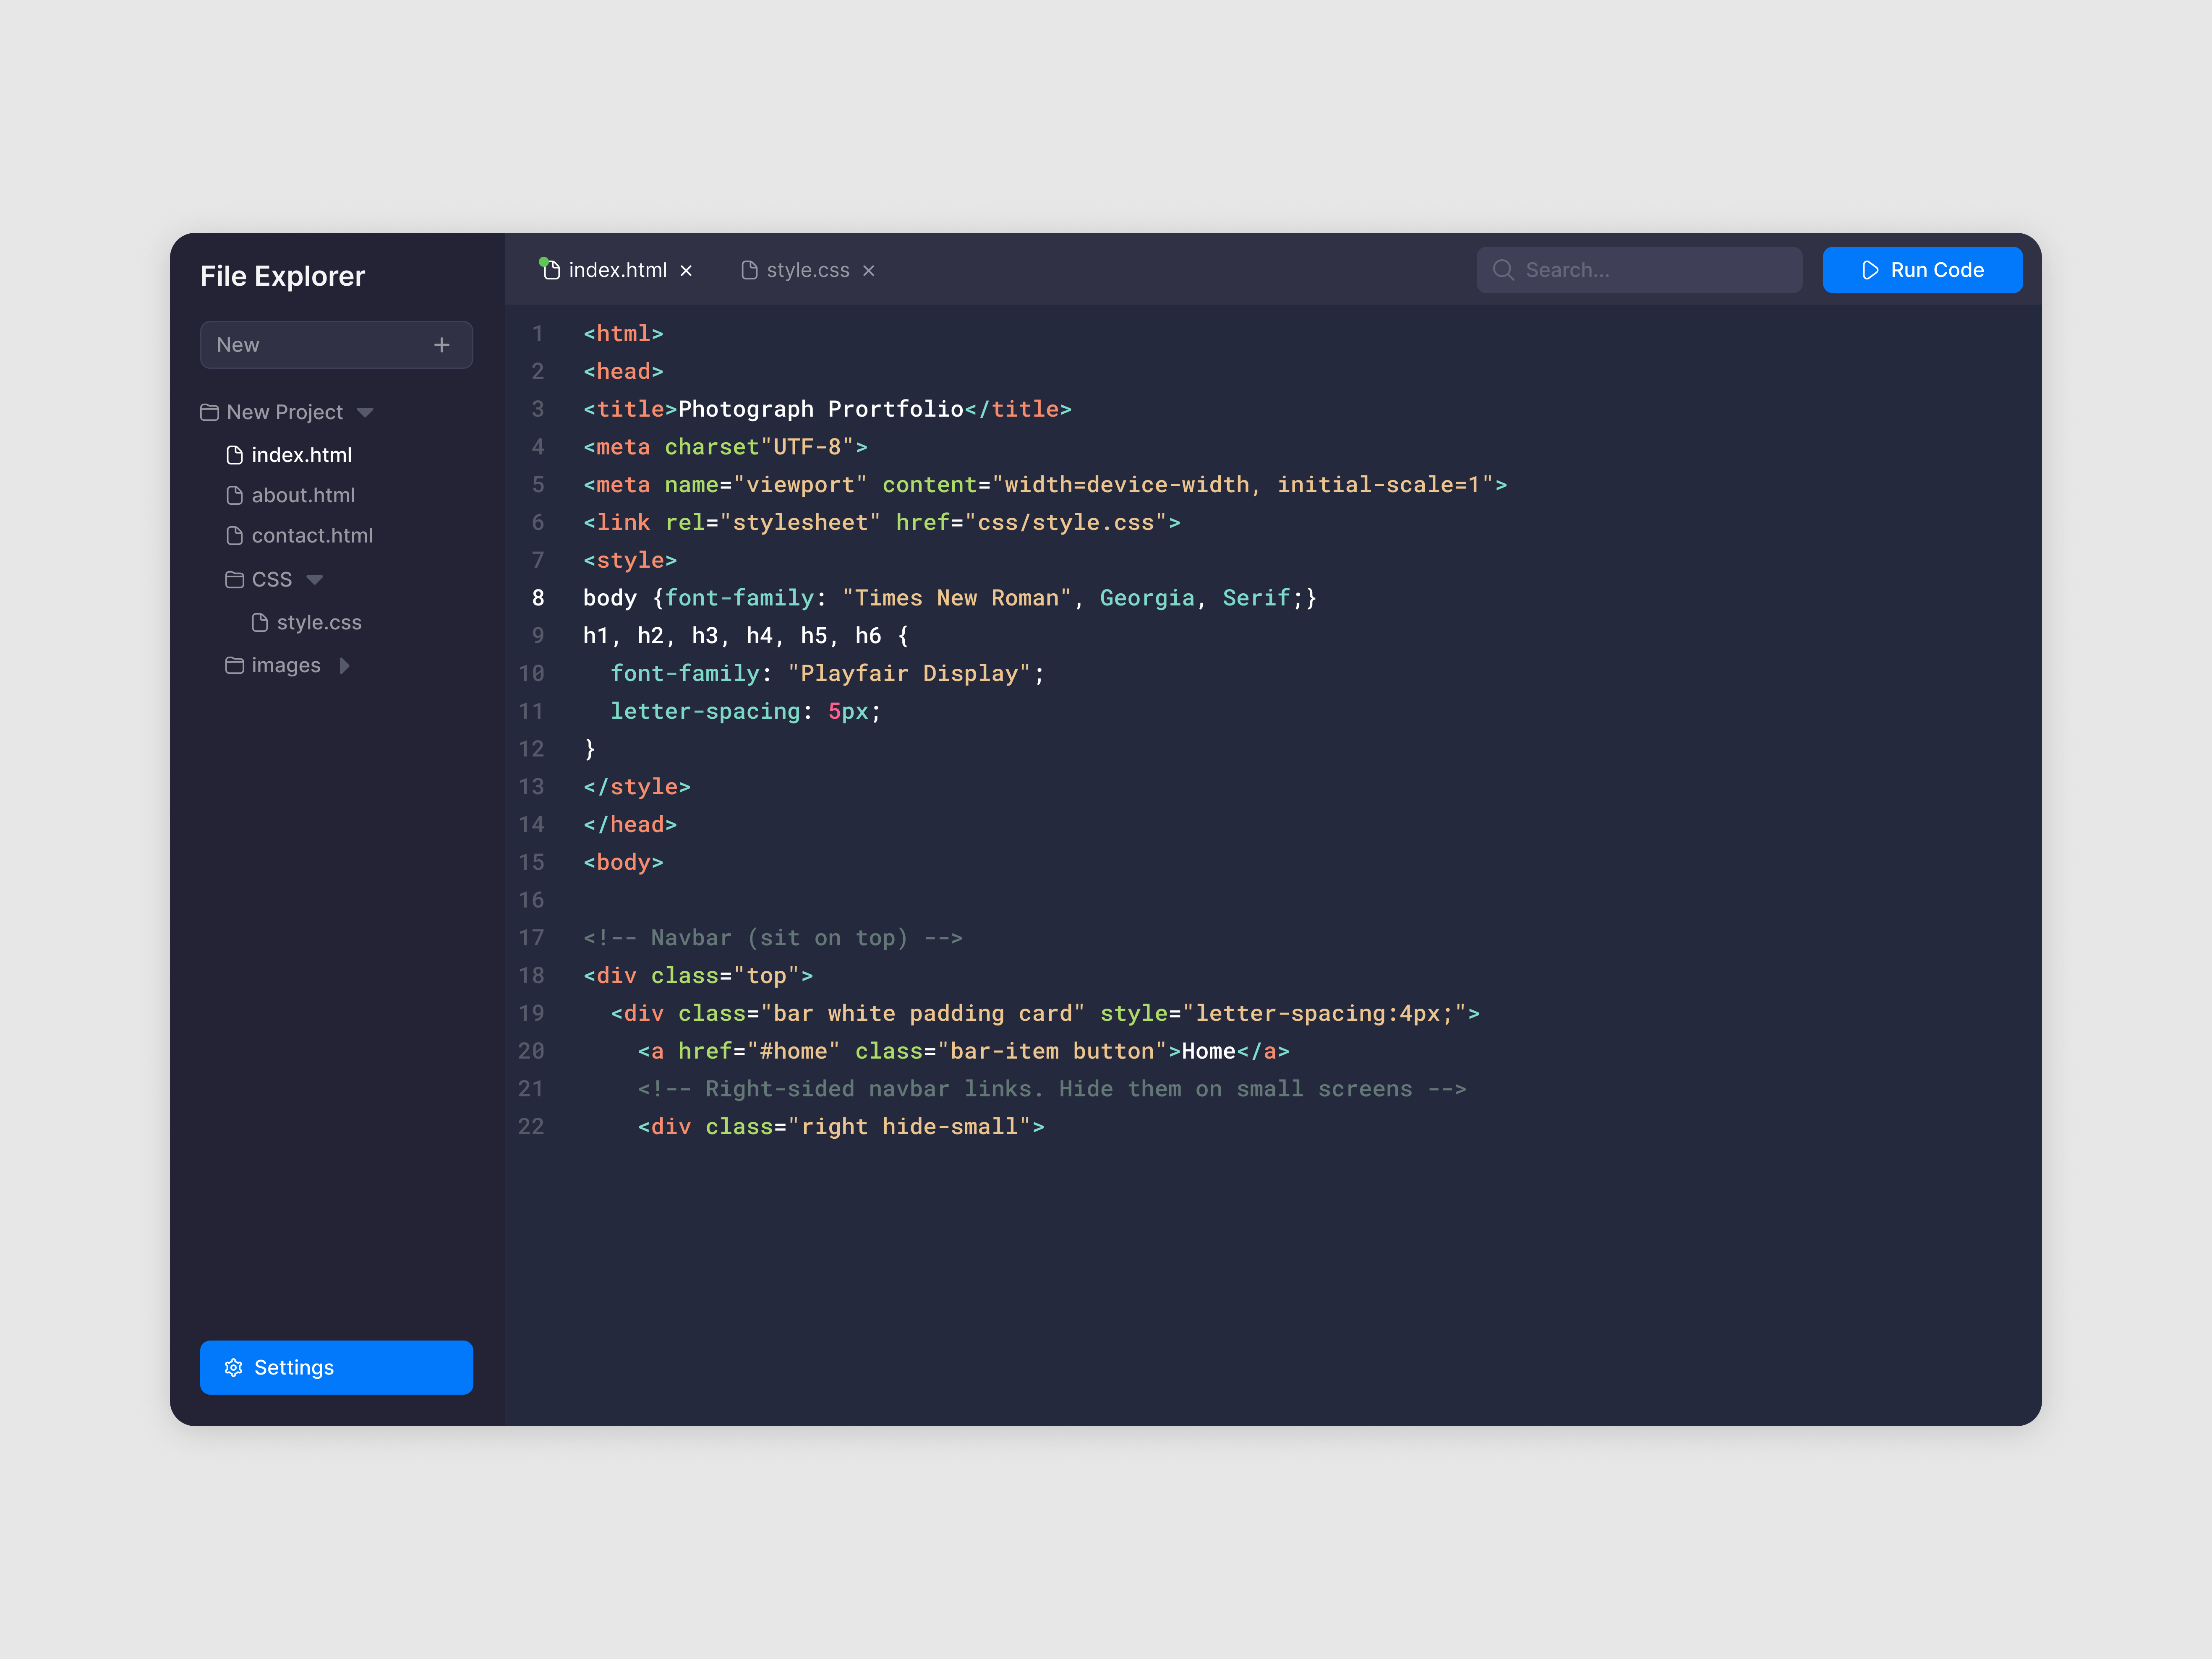Viewport: 2212px width, 1659px height.
Task: Click the New Project folder icon
Action: pos(210,412)
